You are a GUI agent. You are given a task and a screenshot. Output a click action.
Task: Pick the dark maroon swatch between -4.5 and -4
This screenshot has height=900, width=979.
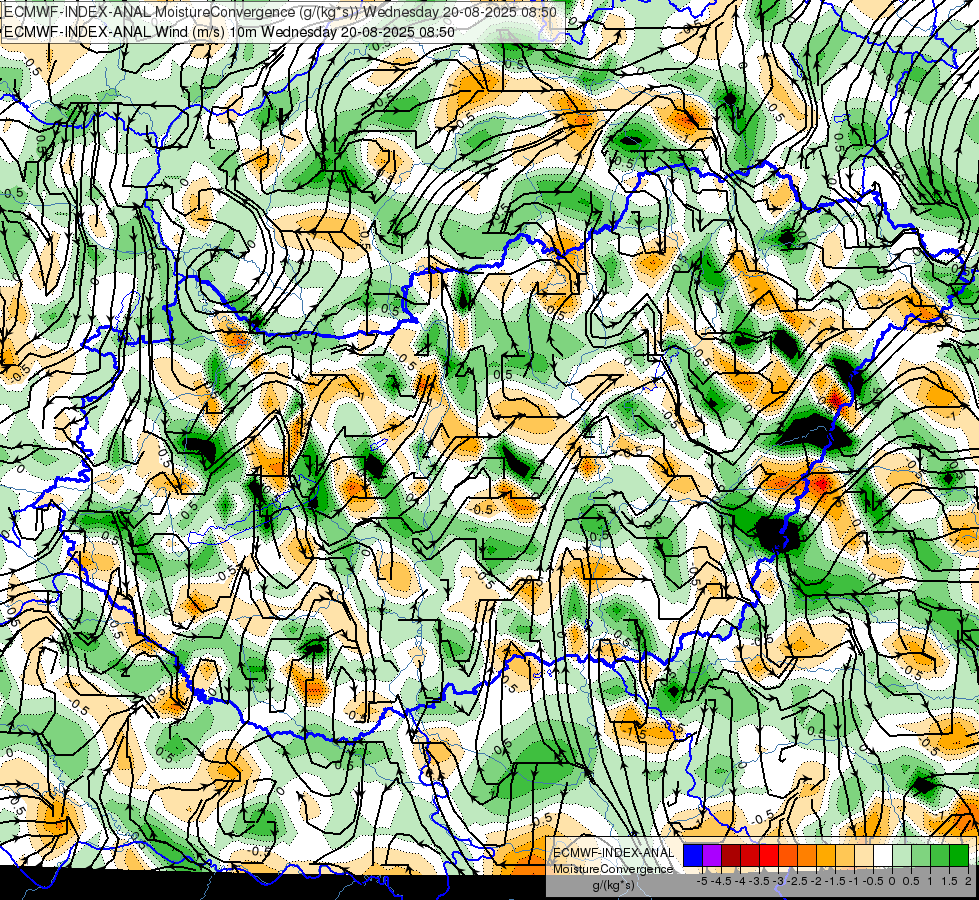click(x=731, y=856)
